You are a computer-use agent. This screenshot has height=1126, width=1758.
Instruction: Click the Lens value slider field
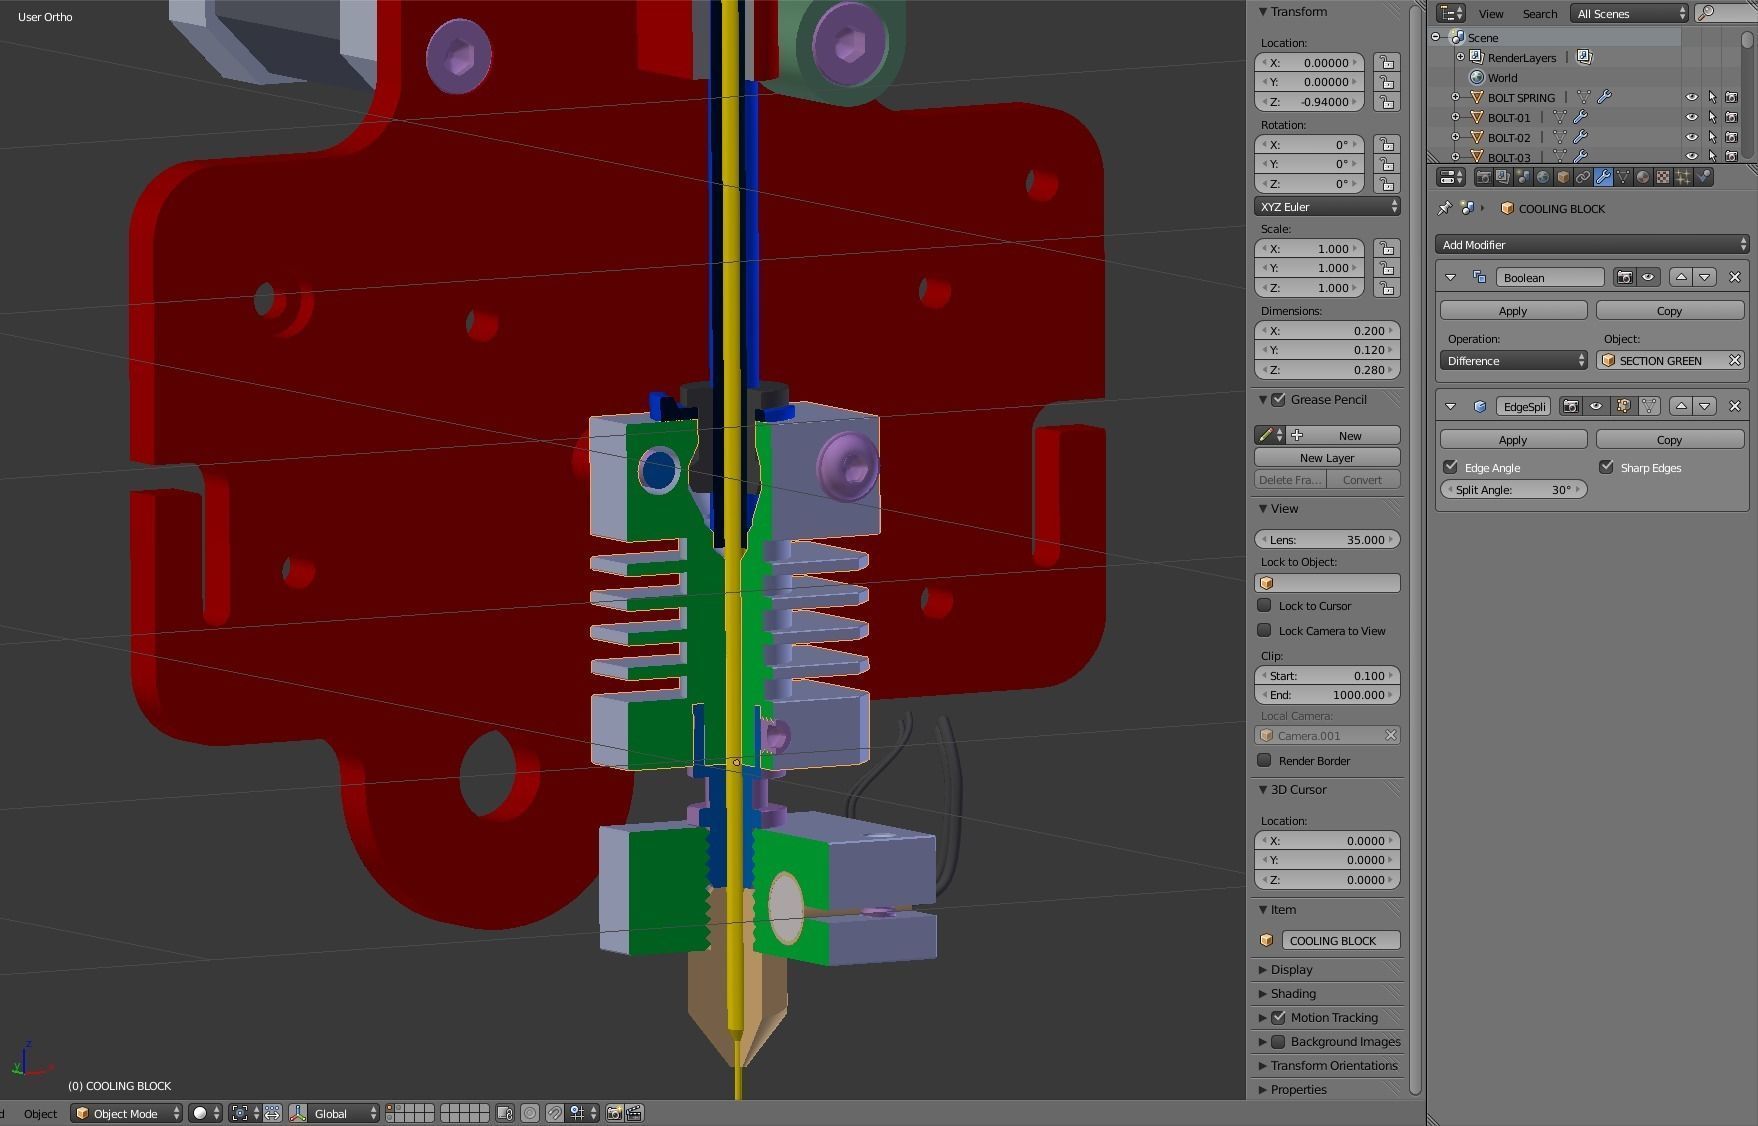(x=1327, y=539)
